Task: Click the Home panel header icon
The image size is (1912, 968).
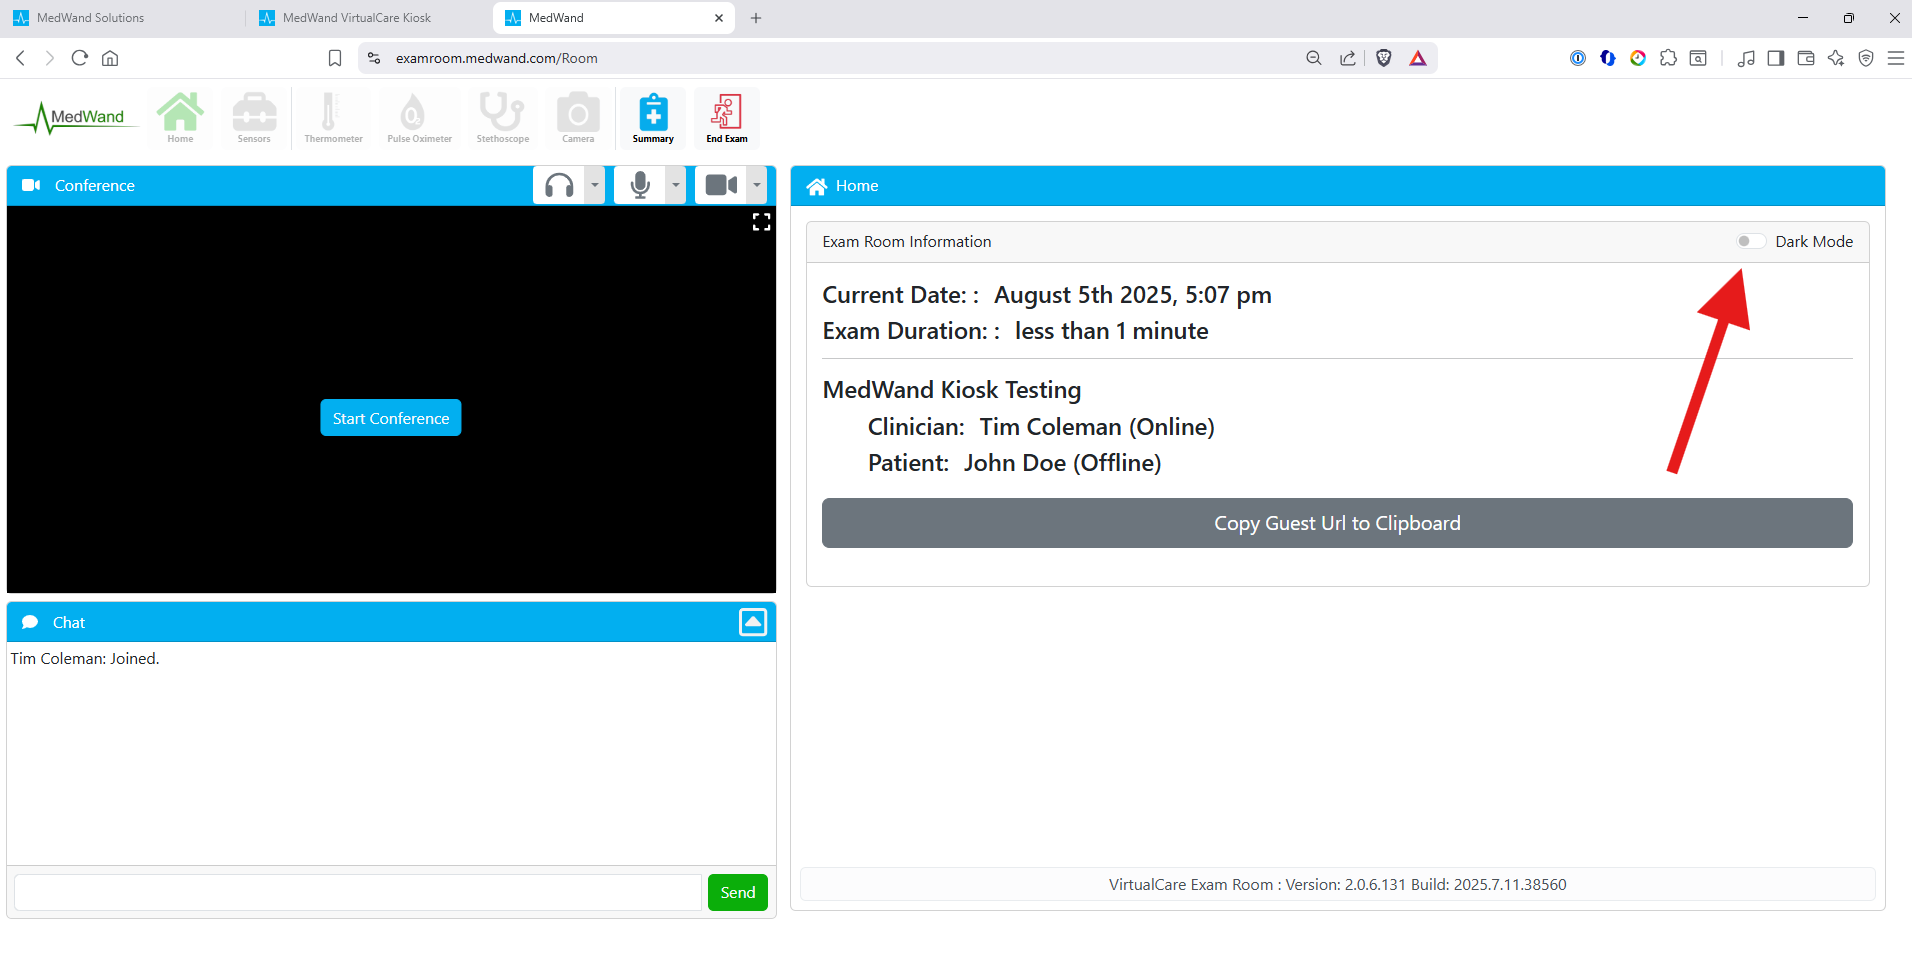Action: tap(817, 186)
